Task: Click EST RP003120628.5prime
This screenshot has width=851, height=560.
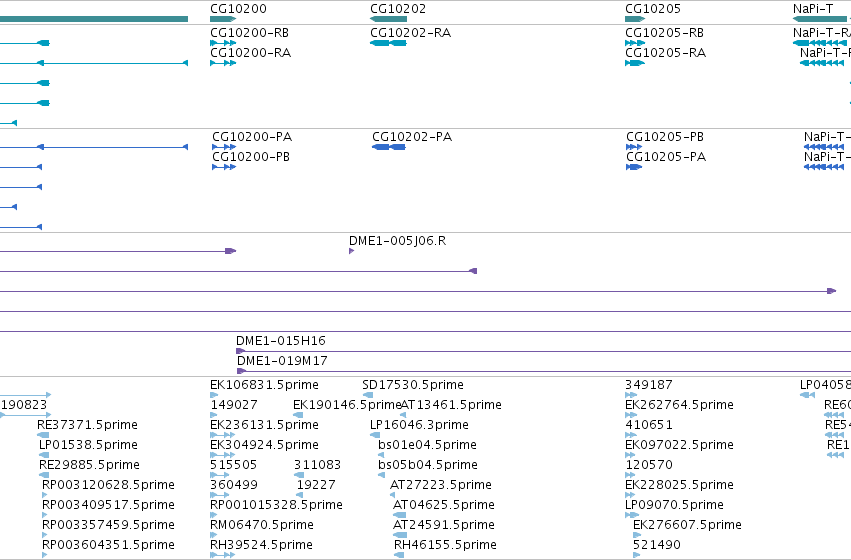Action: pos(108,485)
